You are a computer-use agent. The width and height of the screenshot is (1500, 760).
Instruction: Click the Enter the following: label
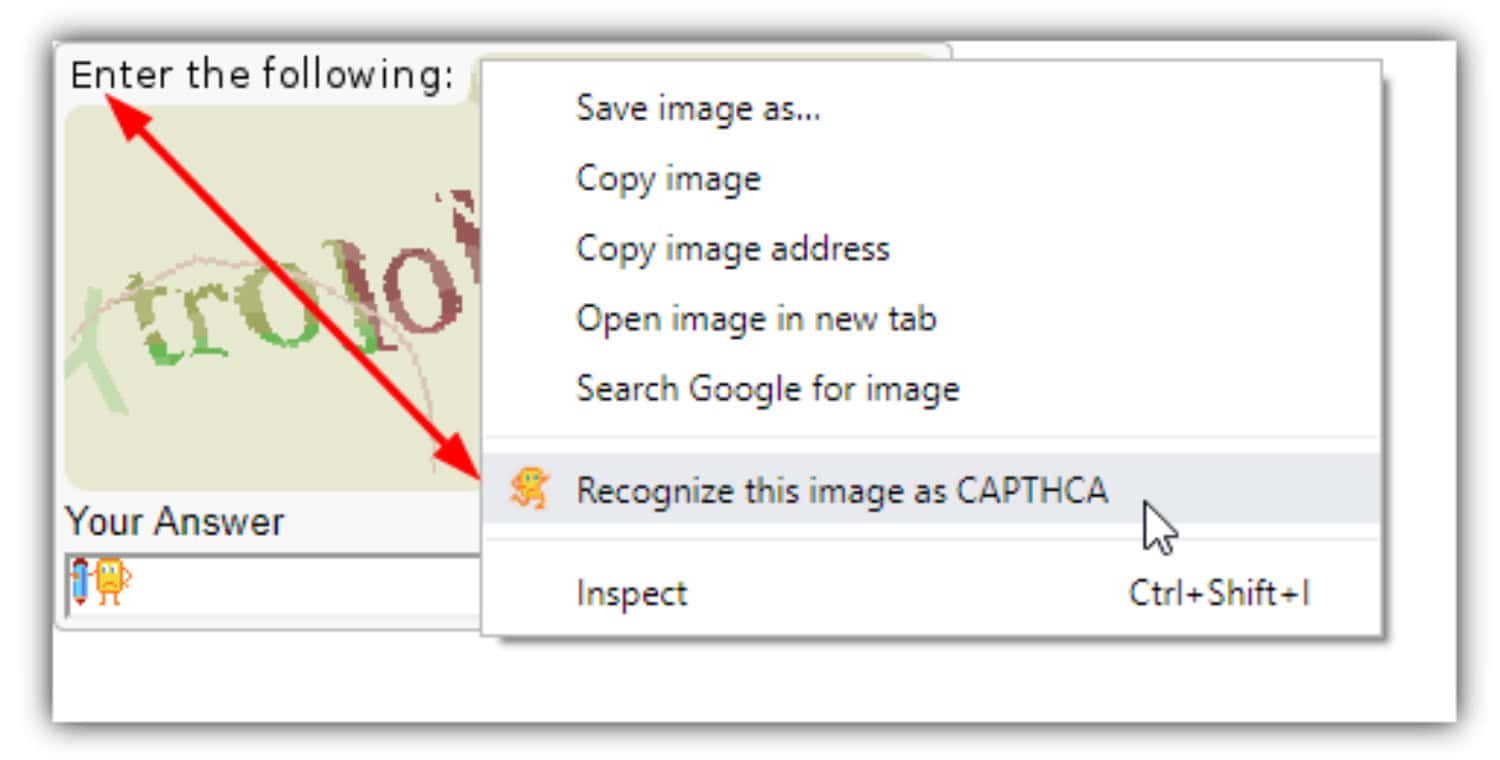click(262, 75)
